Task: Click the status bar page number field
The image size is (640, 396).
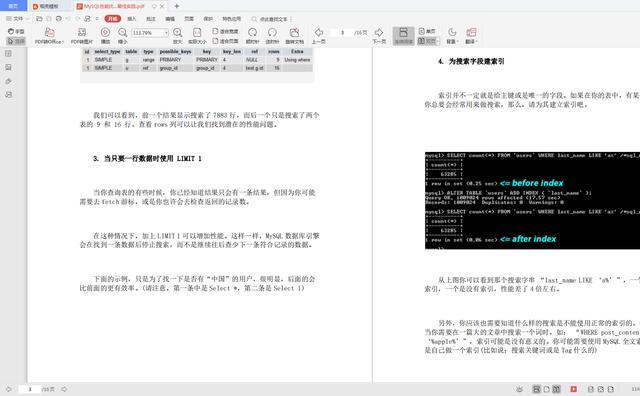Action: point(29,389)
